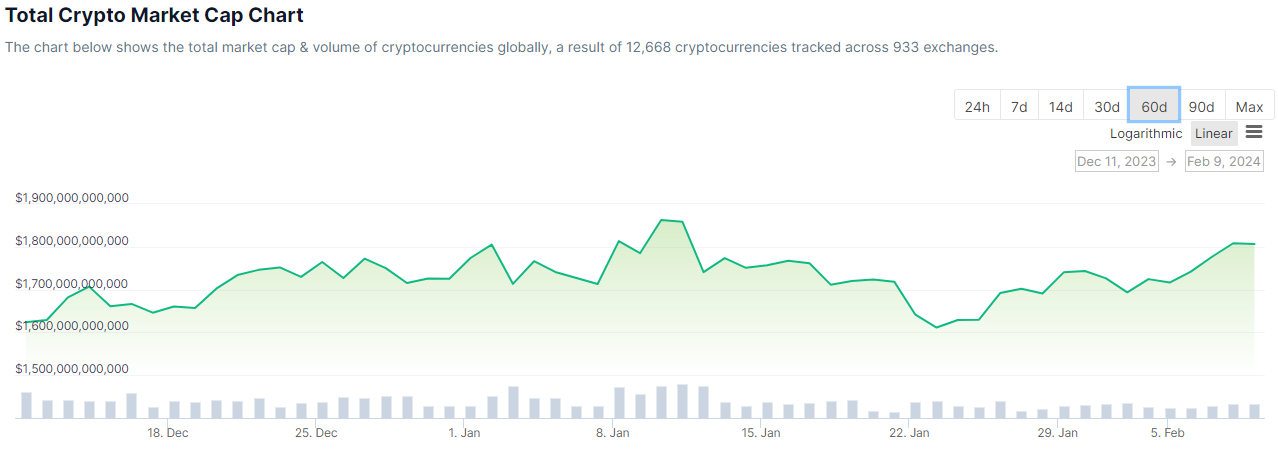Show the Max time range

pyautogui.click(x=1249, y=107)
